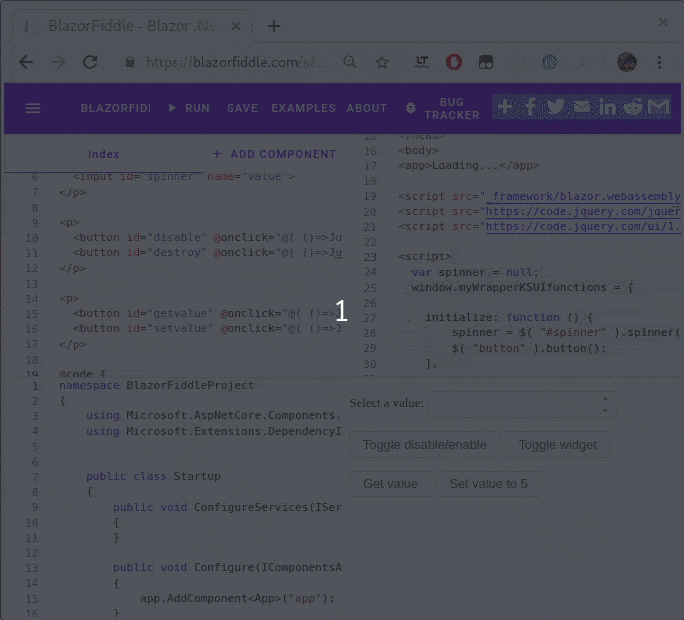Share on Reddit icon
The width and height of the screenshot is (684, 620).
(633, 107)
